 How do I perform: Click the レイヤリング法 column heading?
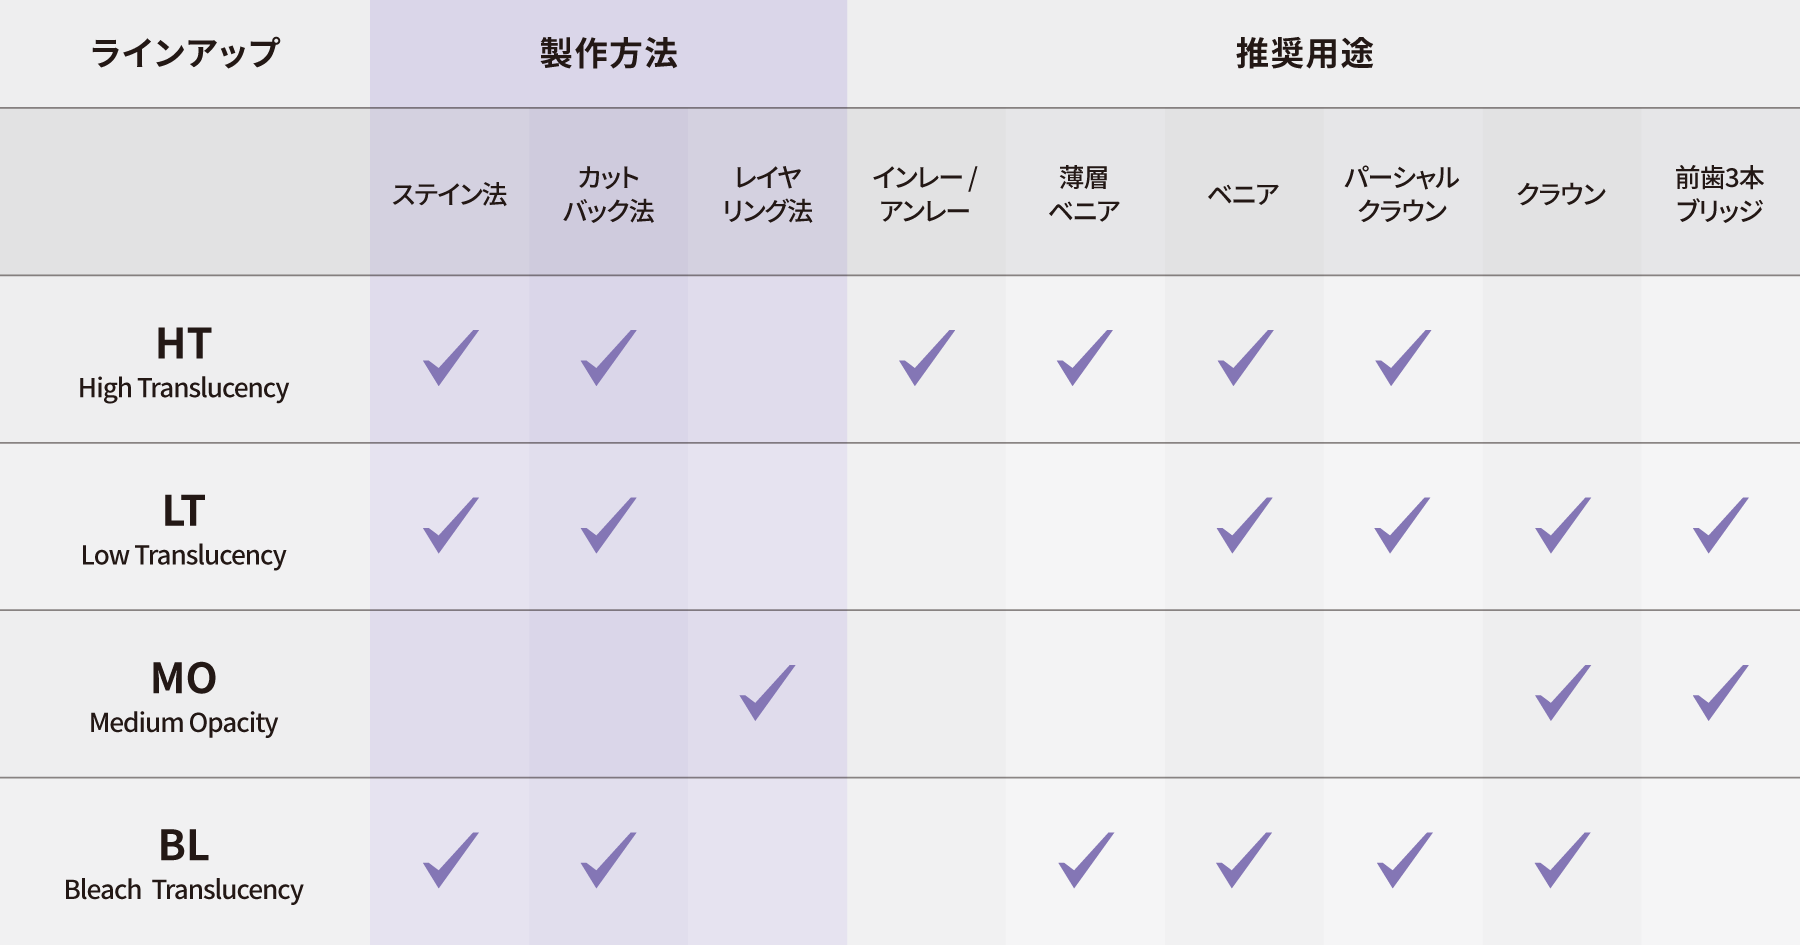coord(767,193)
